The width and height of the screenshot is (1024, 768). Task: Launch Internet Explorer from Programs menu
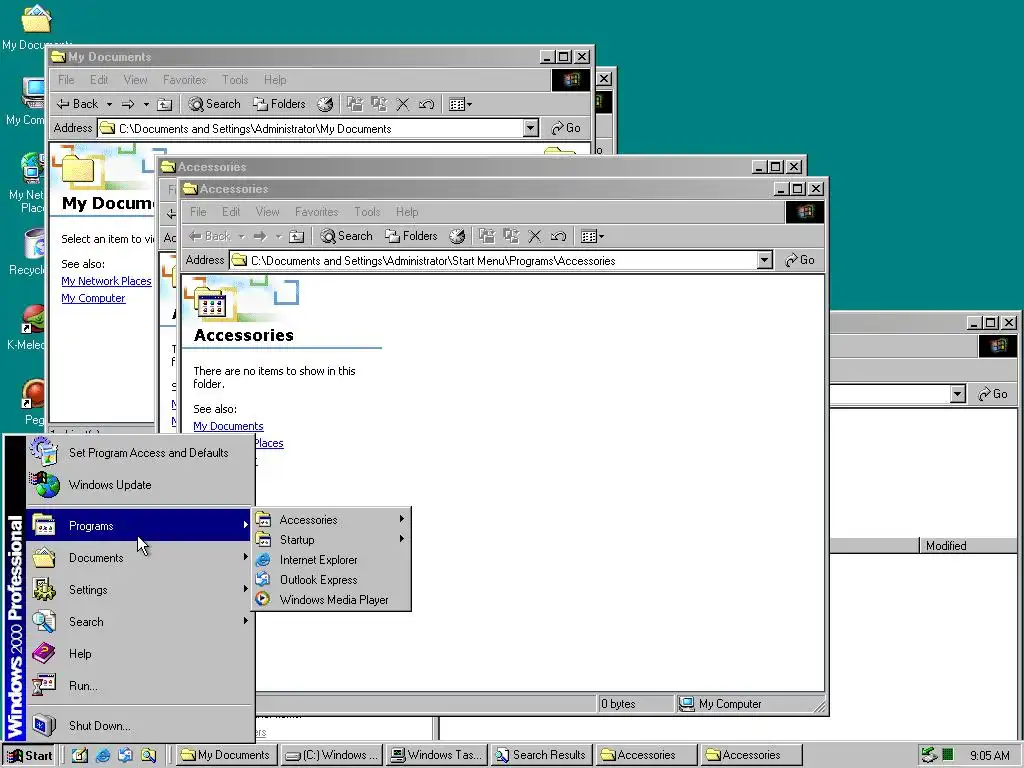[x=331, y=560]
